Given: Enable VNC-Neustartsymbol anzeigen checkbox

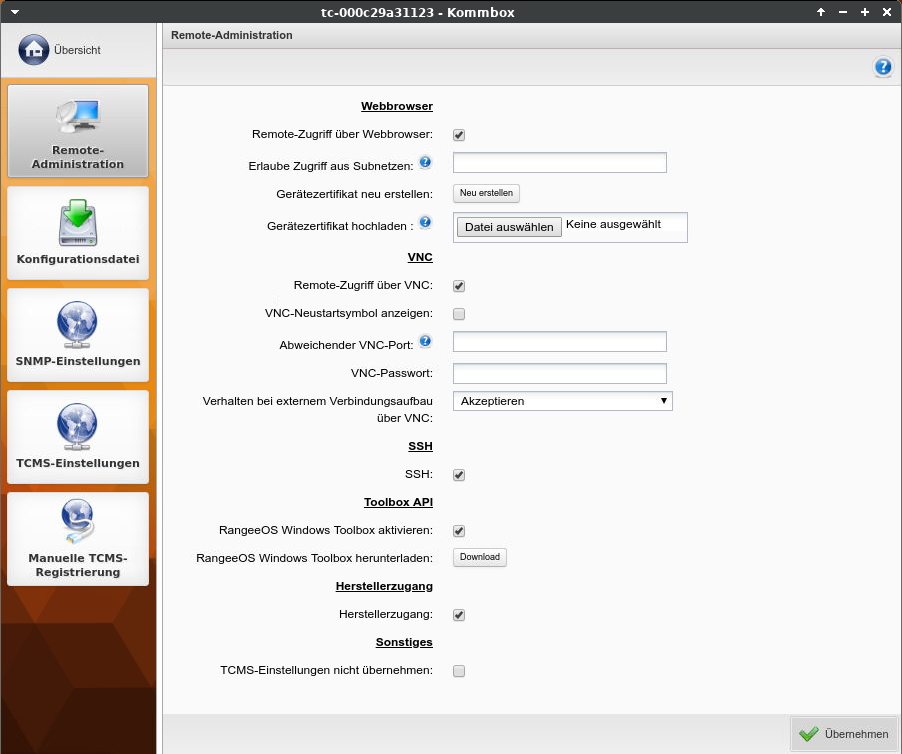Looking at the screenshot, I should 459,314.
